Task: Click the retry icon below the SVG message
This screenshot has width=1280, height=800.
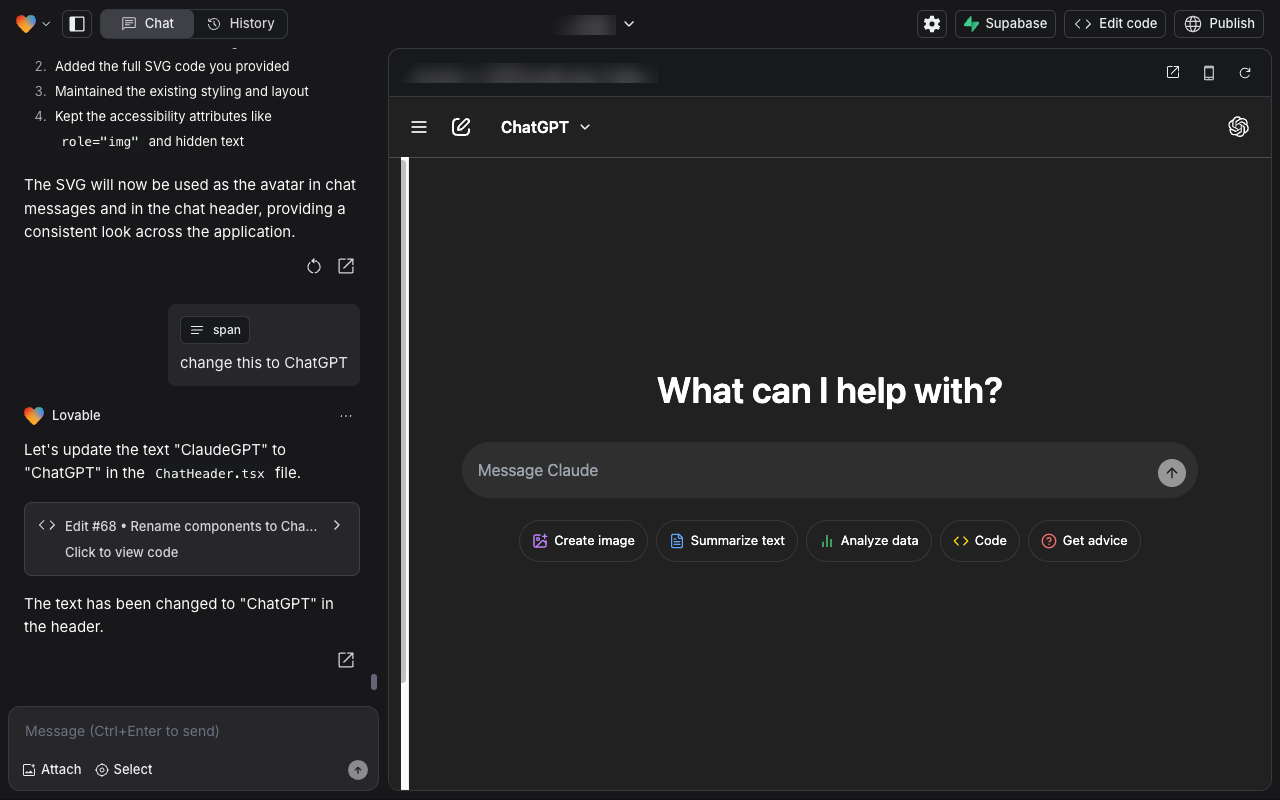Action: pyautogui.click(x=314, y=266)
